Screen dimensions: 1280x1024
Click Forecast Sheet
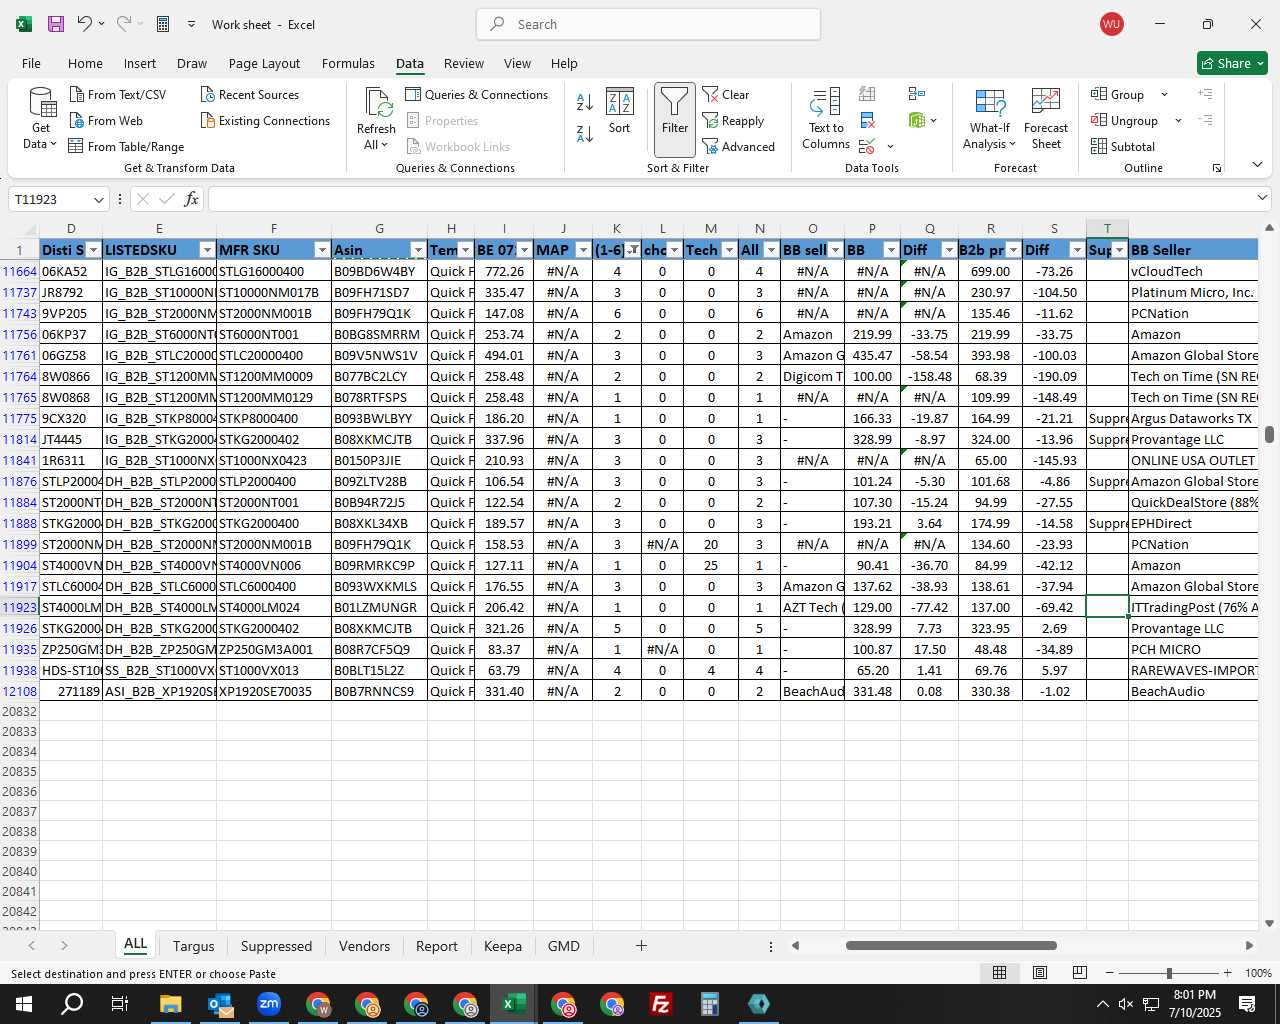point(1046,118)
